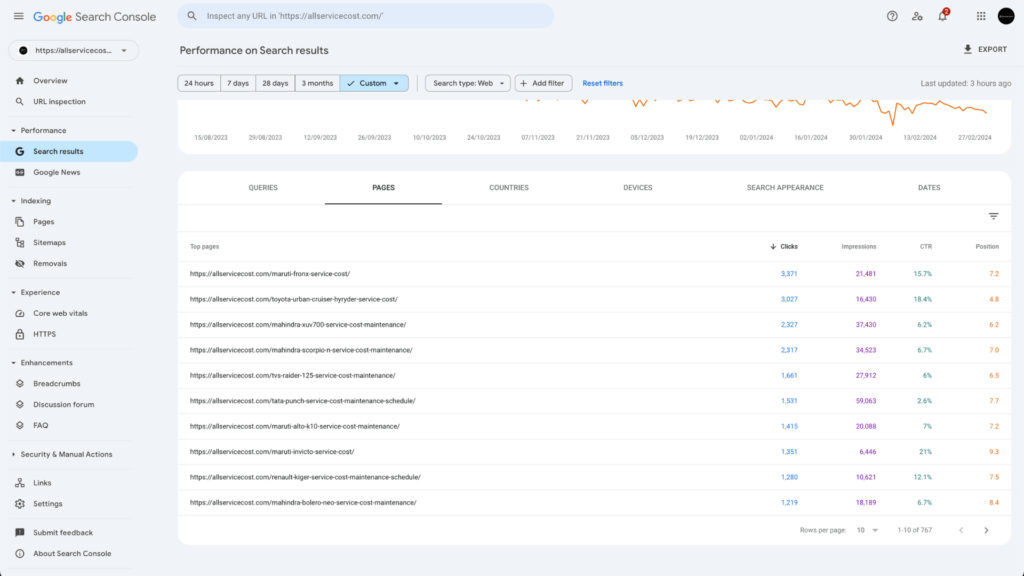Click the Removals icon
Viewport: 1024px width, 576px height.
[x=20, y=264]
